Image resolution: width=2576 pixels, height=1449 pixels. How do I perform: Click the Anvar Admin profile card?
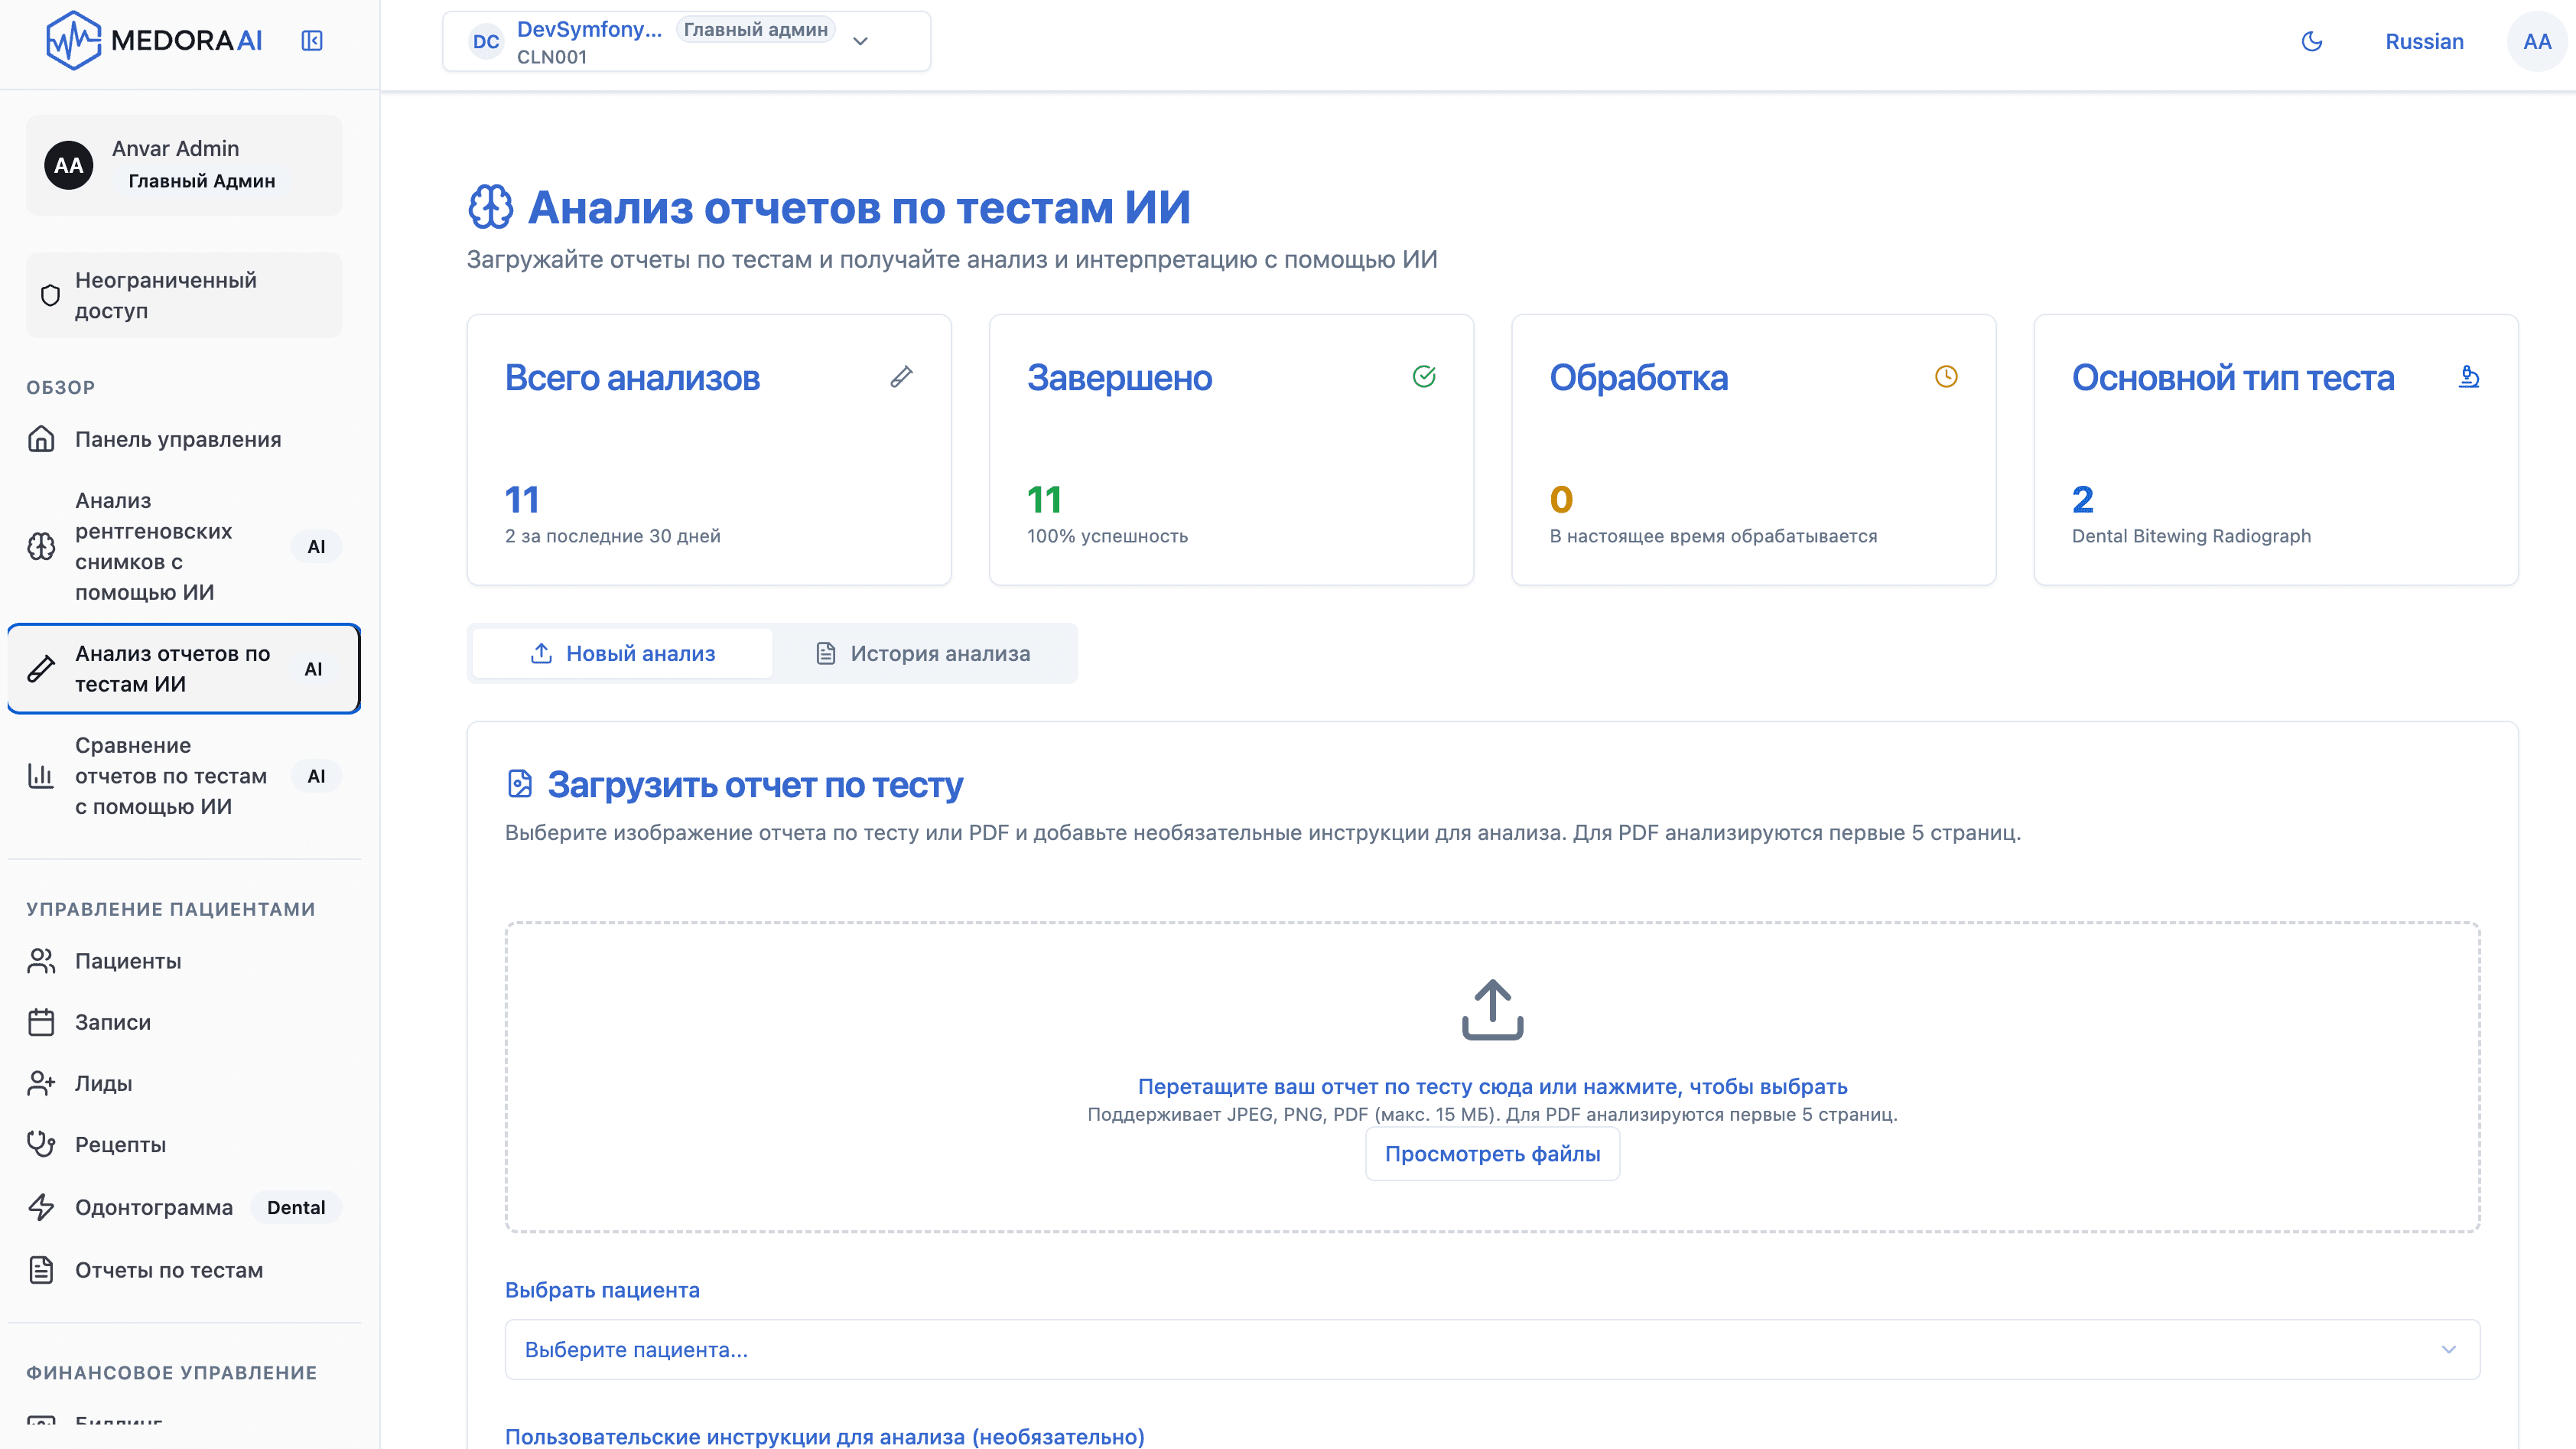(x=184, y=165)
